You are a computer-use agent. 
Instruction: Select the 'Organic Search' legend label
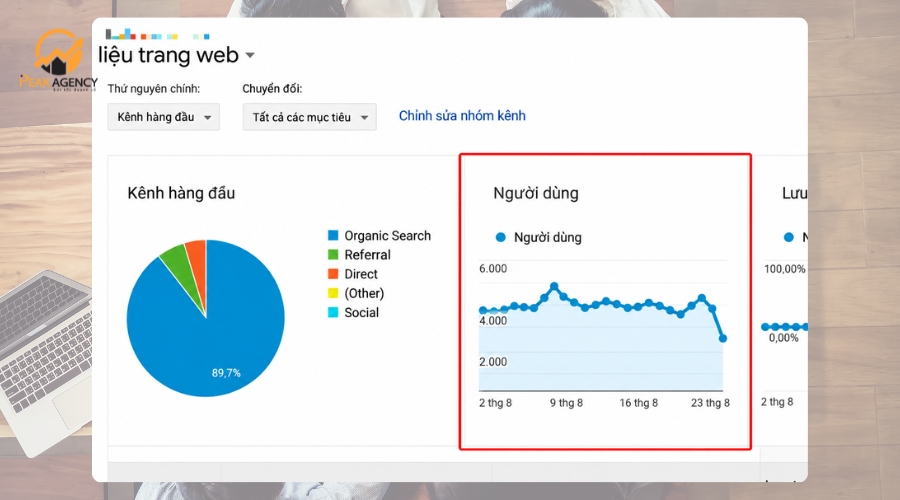(x=387, y=236)
